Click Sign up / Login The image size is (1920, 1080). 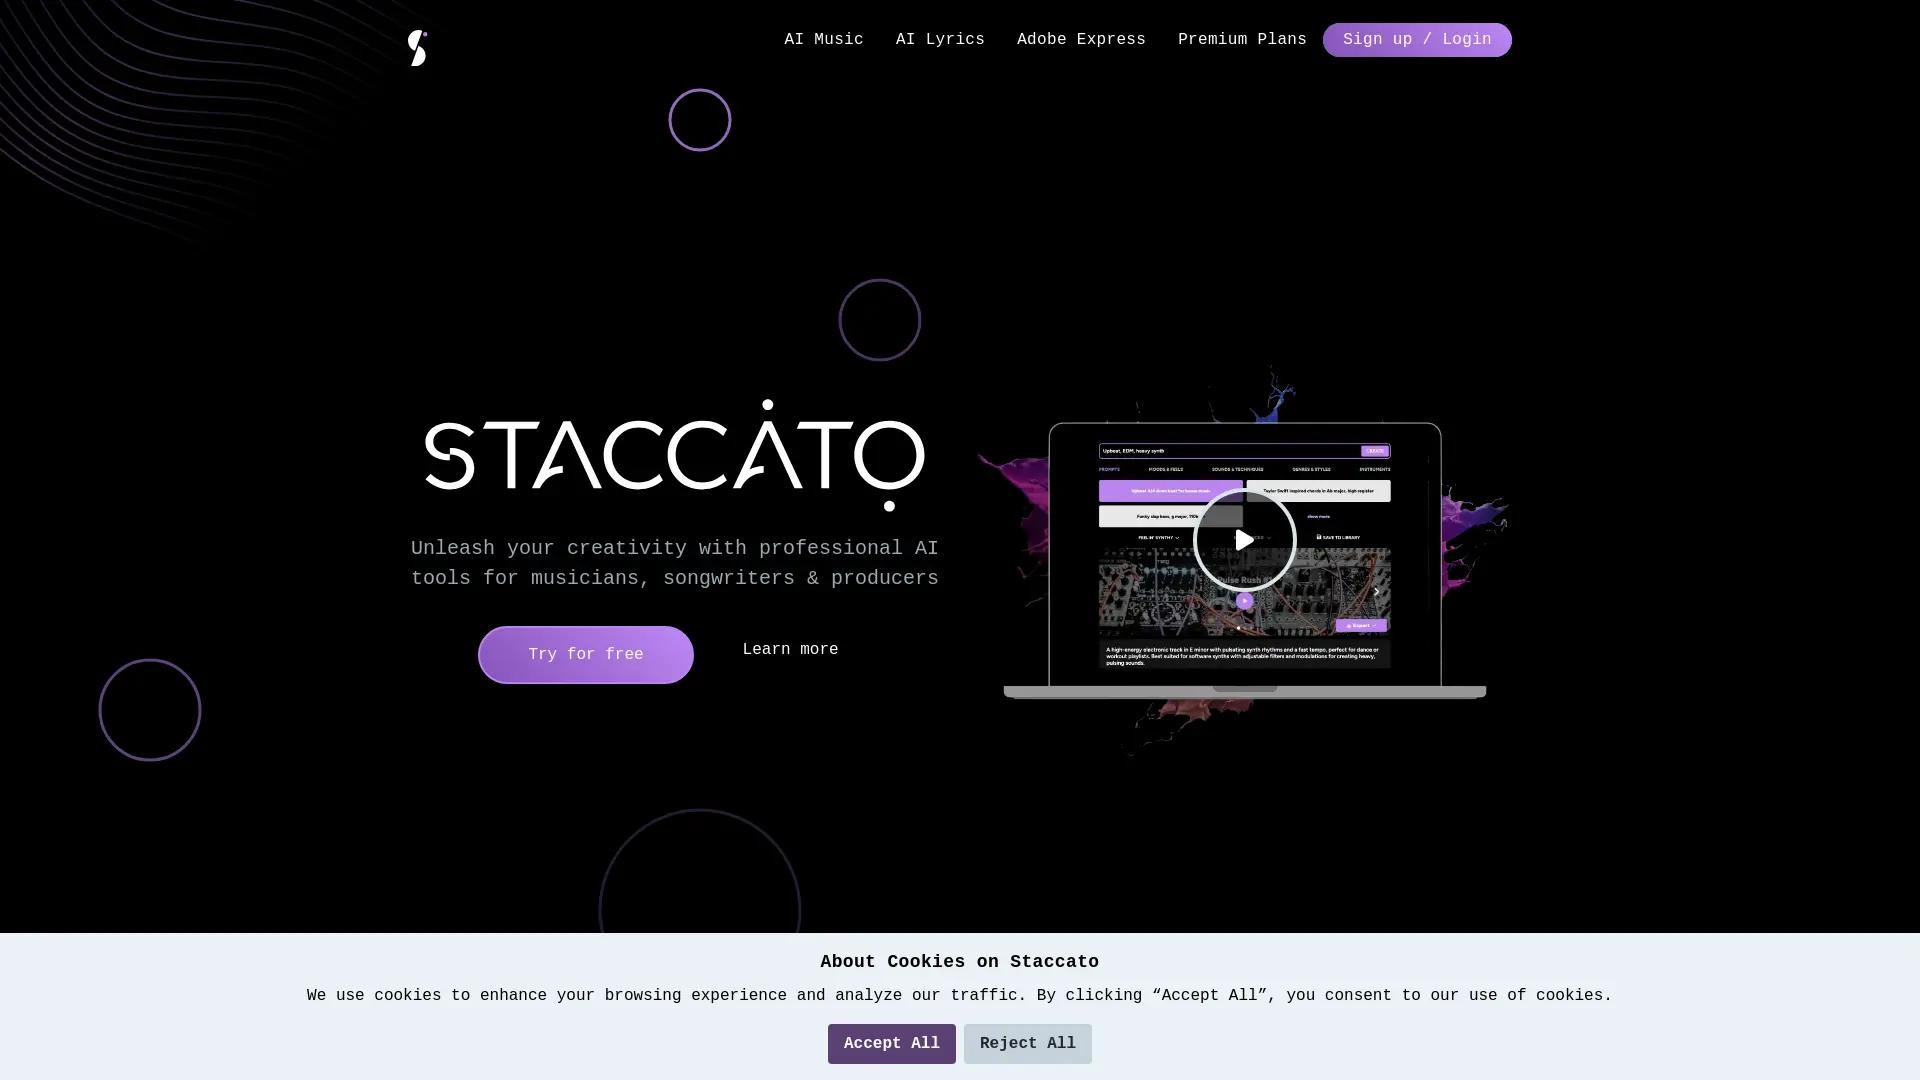tap(1417, 39)
